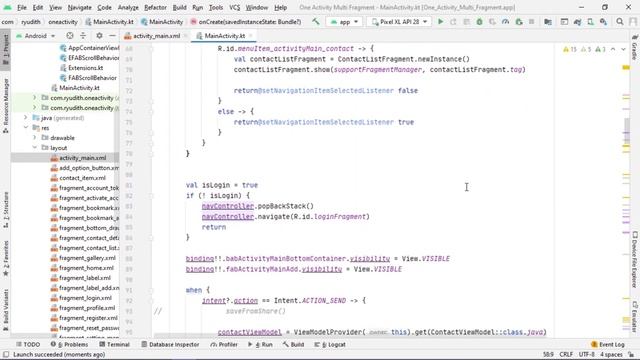Open the Problems tool window

pyautogui.click(x=70, y=344)
